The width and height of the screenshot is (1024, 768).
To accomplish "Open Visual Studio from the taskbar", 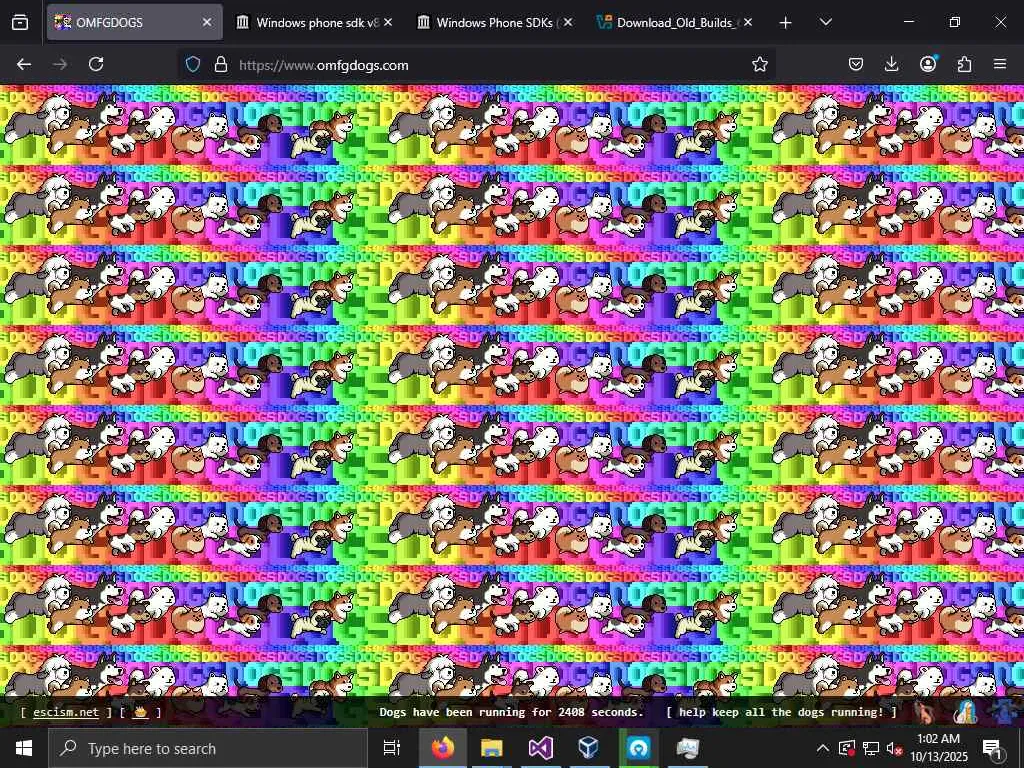I will click(x=540, y=748).
